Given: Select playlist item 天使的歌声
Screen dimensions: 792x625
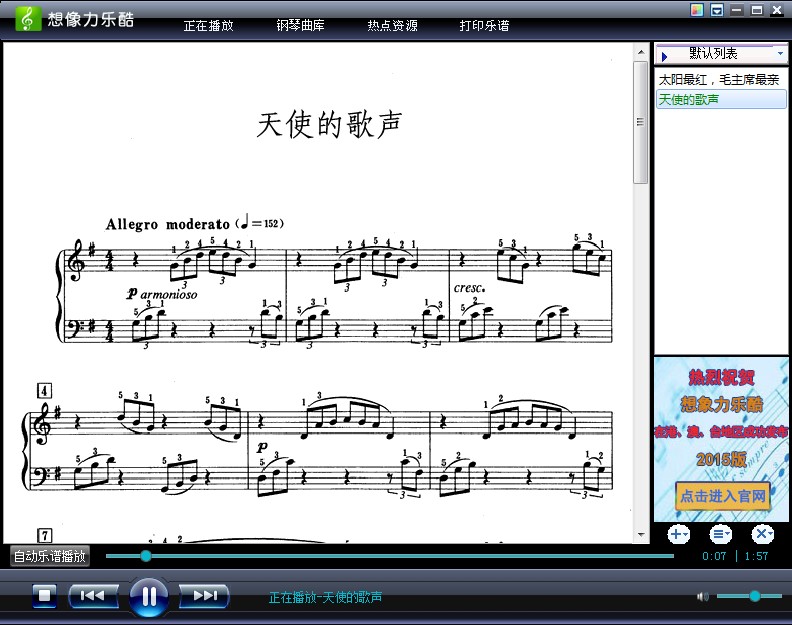Looking at the screenshot, I should coord(721,99).
